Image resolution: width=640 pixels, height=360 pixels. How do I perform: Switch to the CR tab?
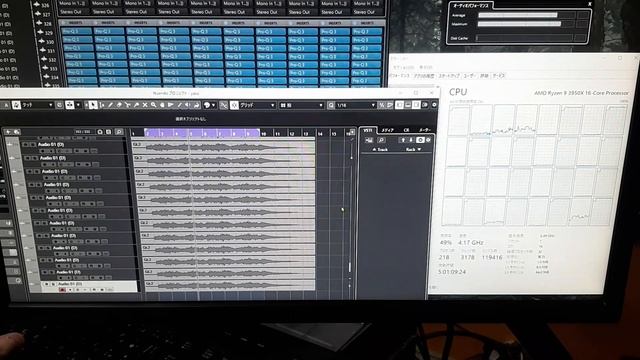(406, 130)
